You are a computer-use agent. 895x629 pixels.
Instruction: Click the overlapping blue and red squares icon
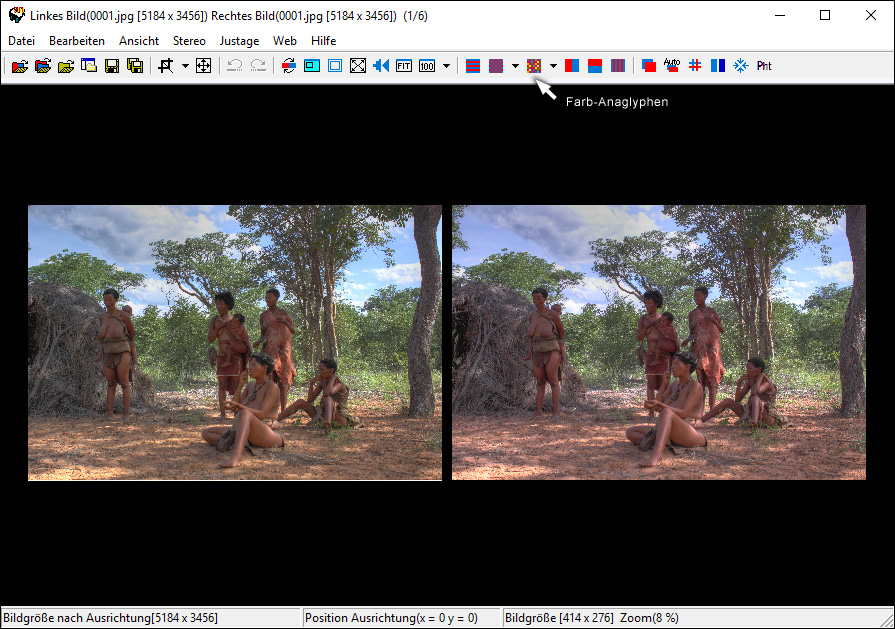649,66
